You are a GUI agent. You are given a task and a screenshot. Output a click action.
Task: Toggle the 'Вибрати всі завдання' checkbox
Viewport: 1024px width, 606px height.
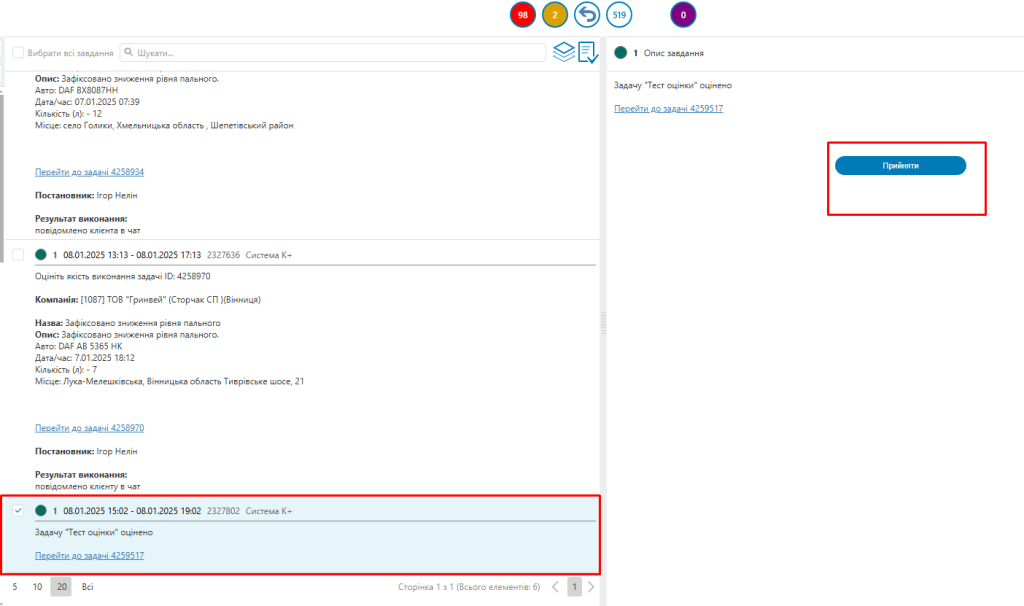(18, 52)
